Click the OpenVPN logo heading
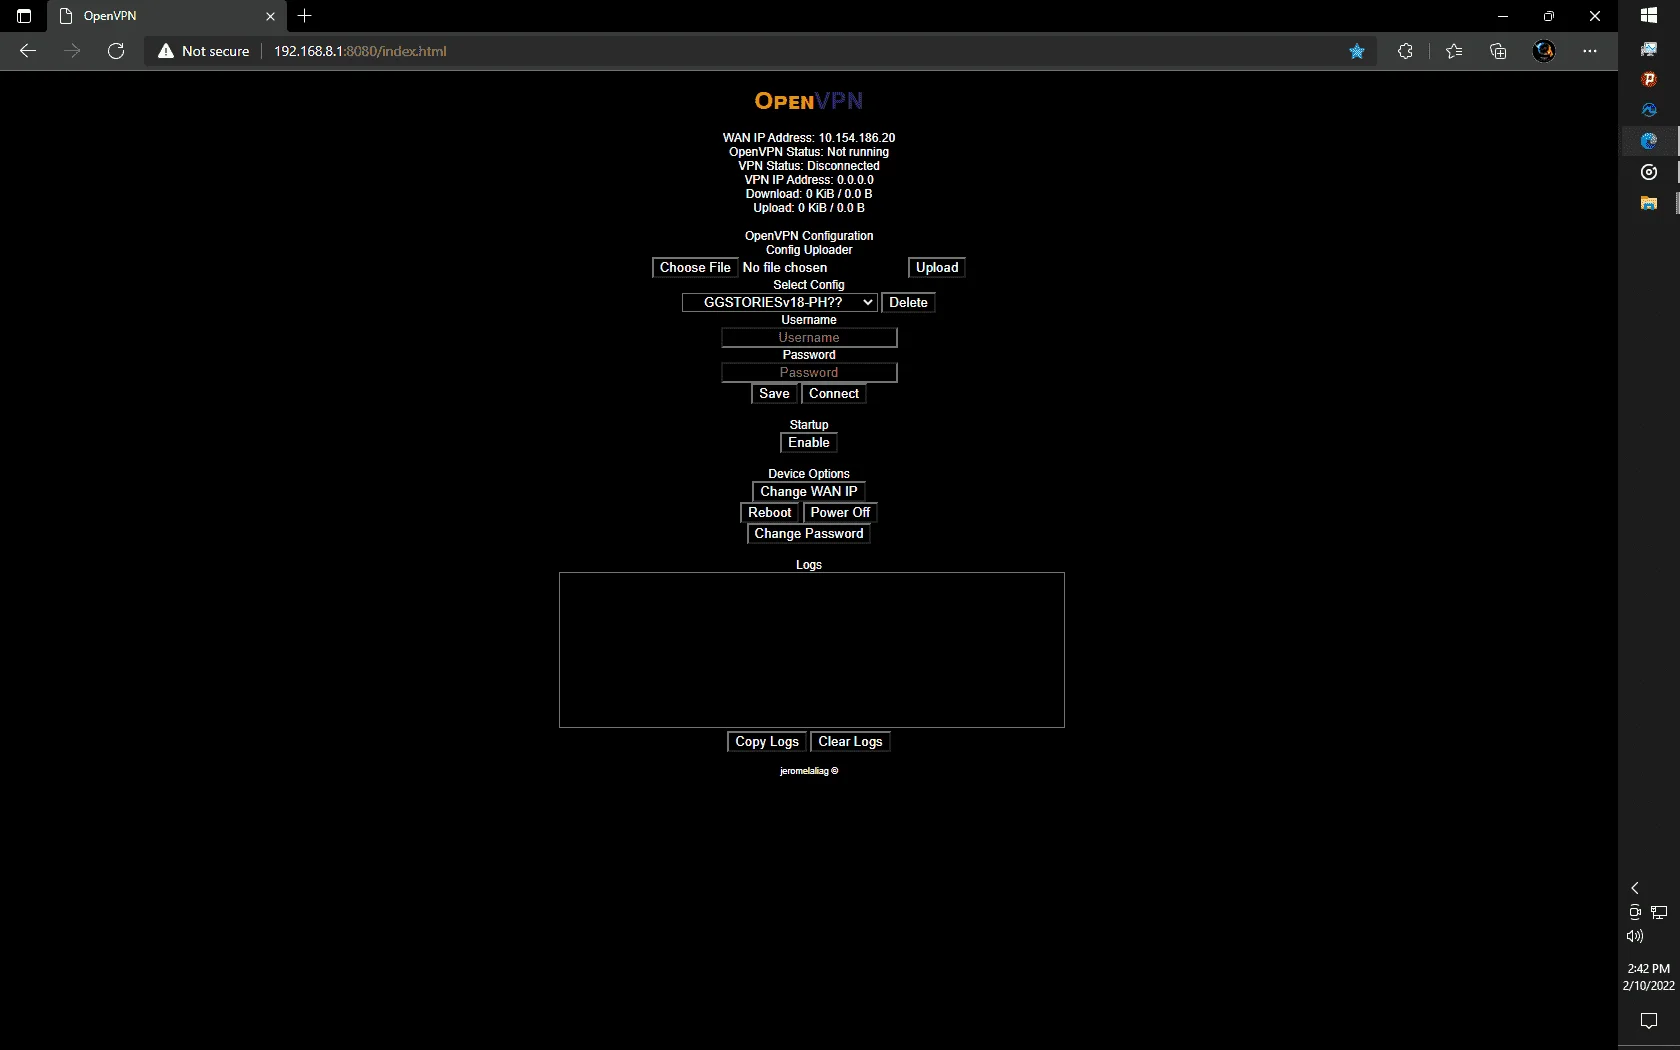 (809, 101)
